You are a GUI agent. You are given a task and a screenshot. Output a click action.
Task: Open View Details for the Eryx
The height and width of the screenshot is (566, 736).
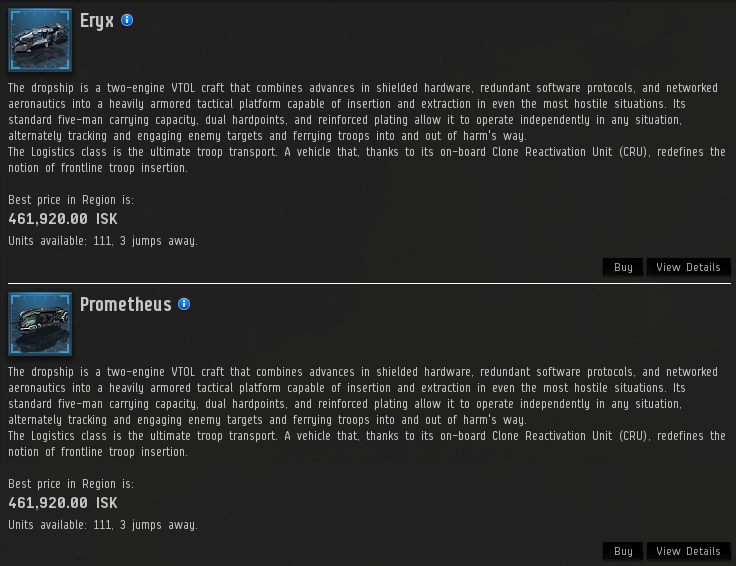point(688,267)
